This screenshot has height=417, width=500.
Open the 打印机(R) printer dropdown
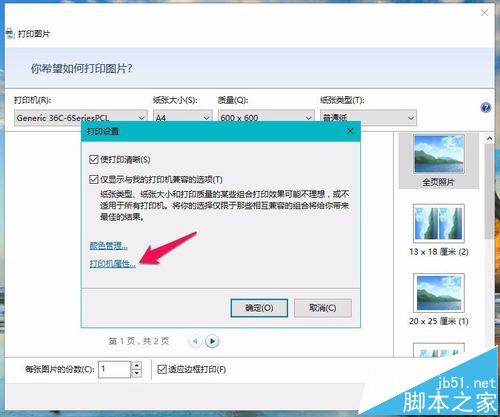[81, 118]
